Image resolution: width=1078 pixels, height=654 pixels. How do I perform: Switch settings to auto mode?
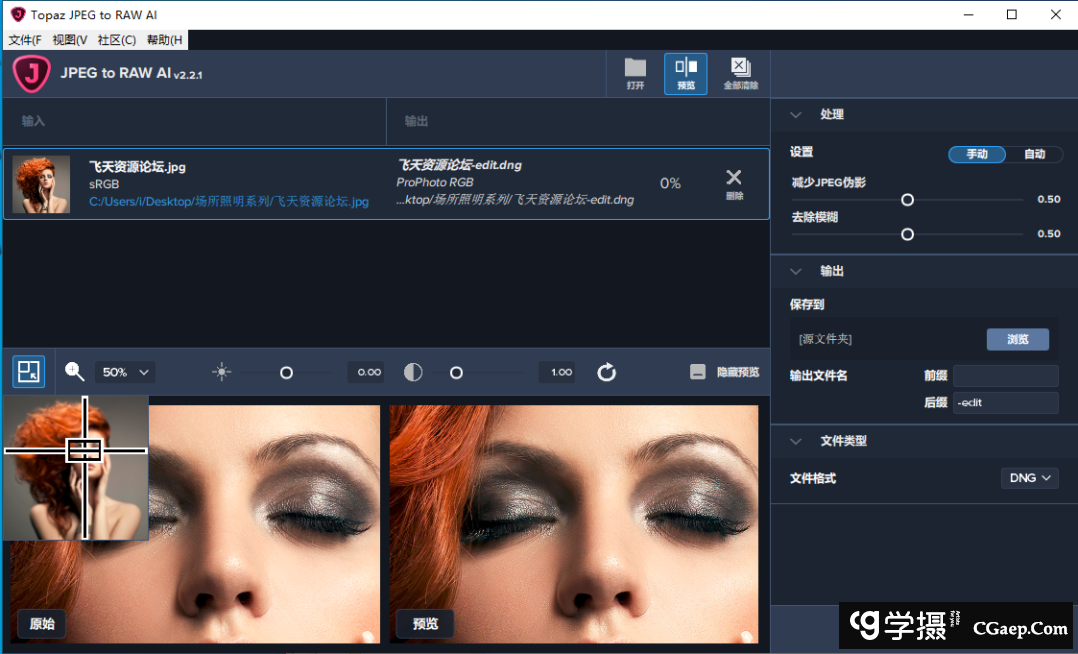point(1034,154)
